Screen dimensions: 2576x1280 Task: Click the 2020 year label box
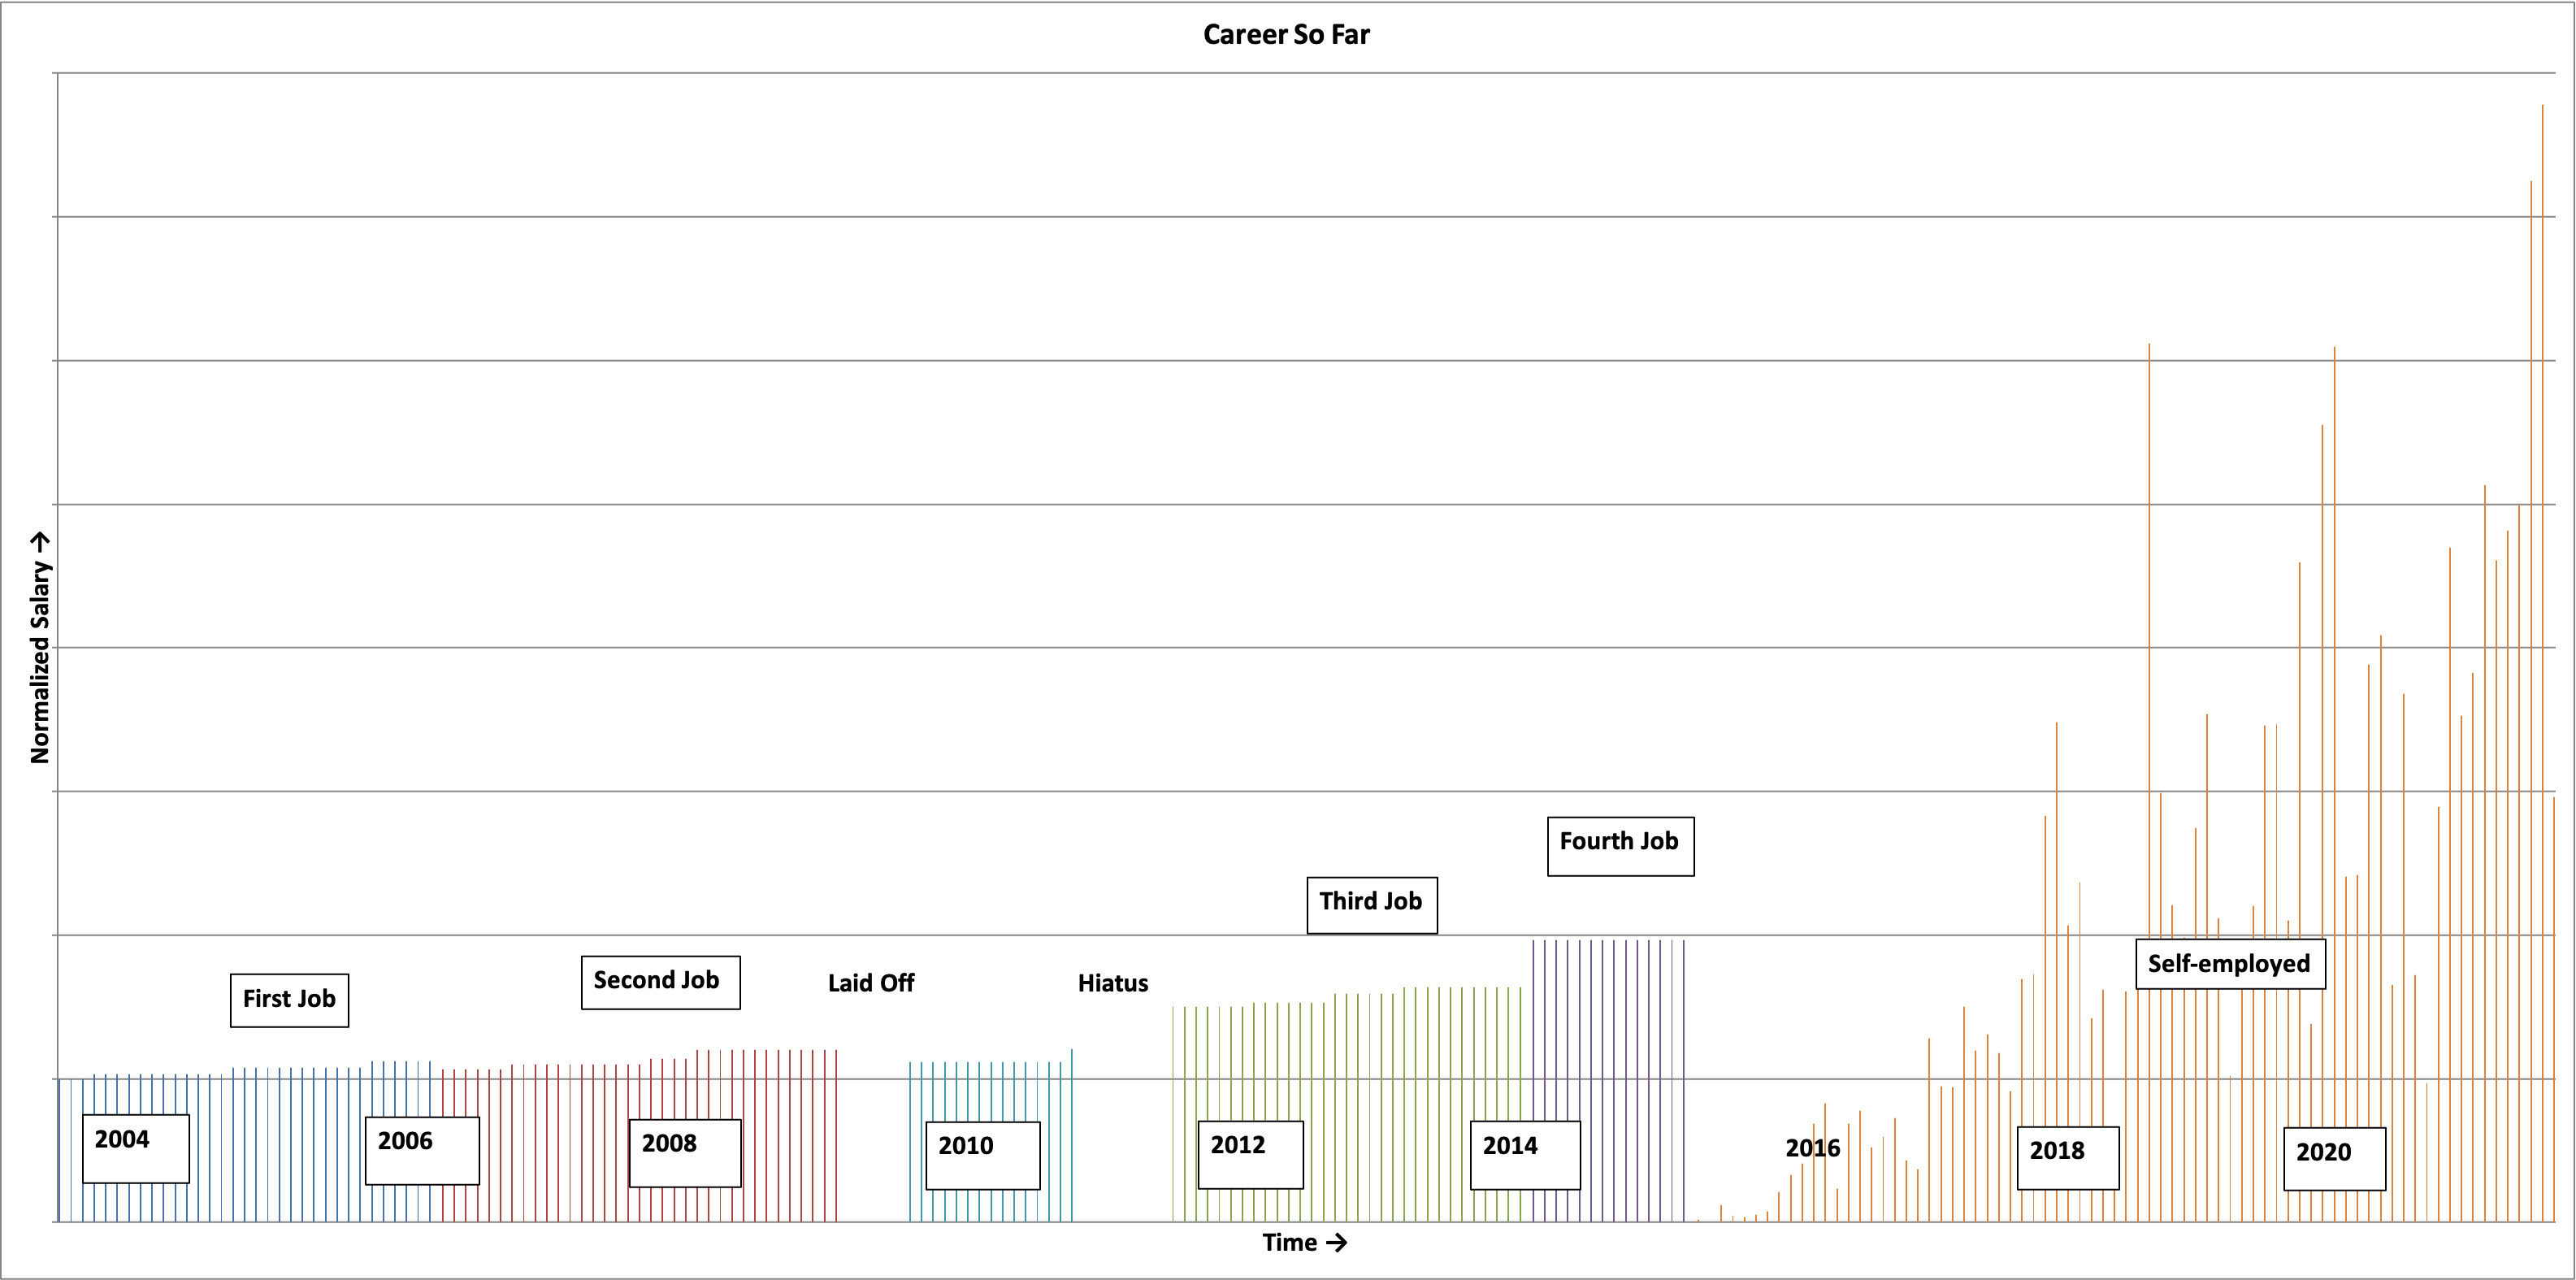pos(2334,1159)
